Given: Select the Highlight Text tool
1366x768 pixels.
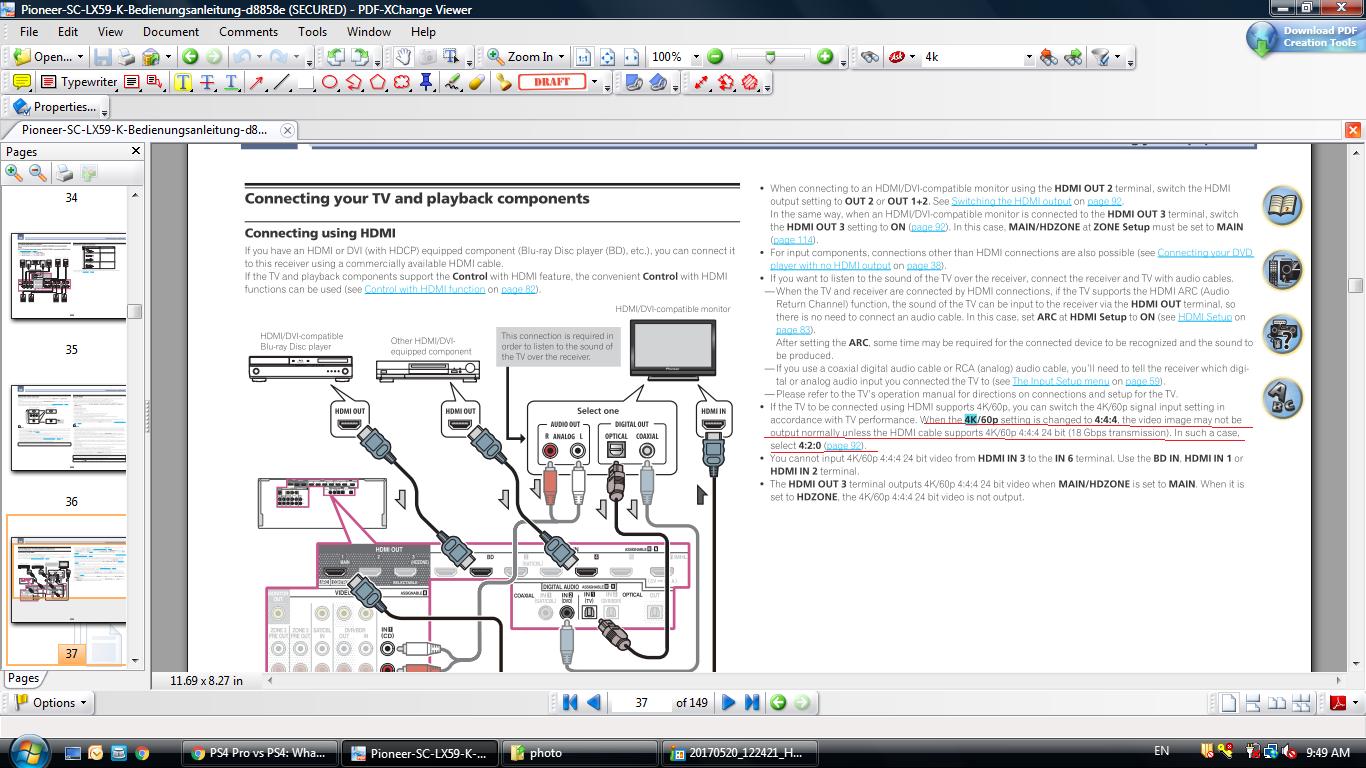Looking at the screenshot, I should tap(183, 82).
